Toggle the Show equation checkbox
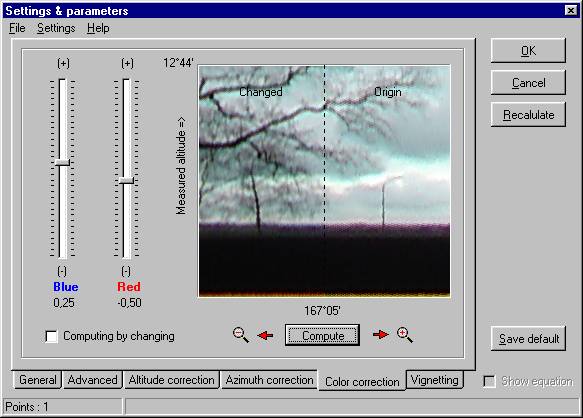The width and height of the screenshot is (583, 418). (x=489, y=381)
